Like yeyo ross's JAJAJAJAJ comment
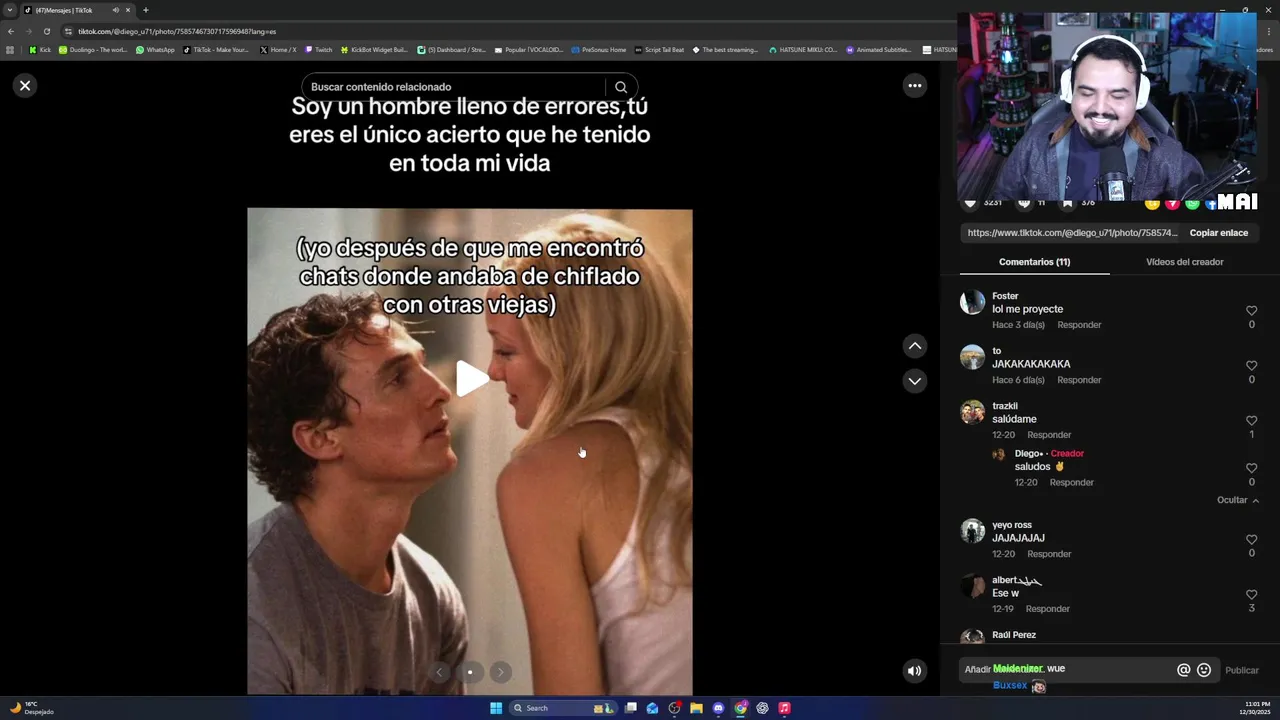Viewport: 1280px width, 720px height. click(1251, 540)
